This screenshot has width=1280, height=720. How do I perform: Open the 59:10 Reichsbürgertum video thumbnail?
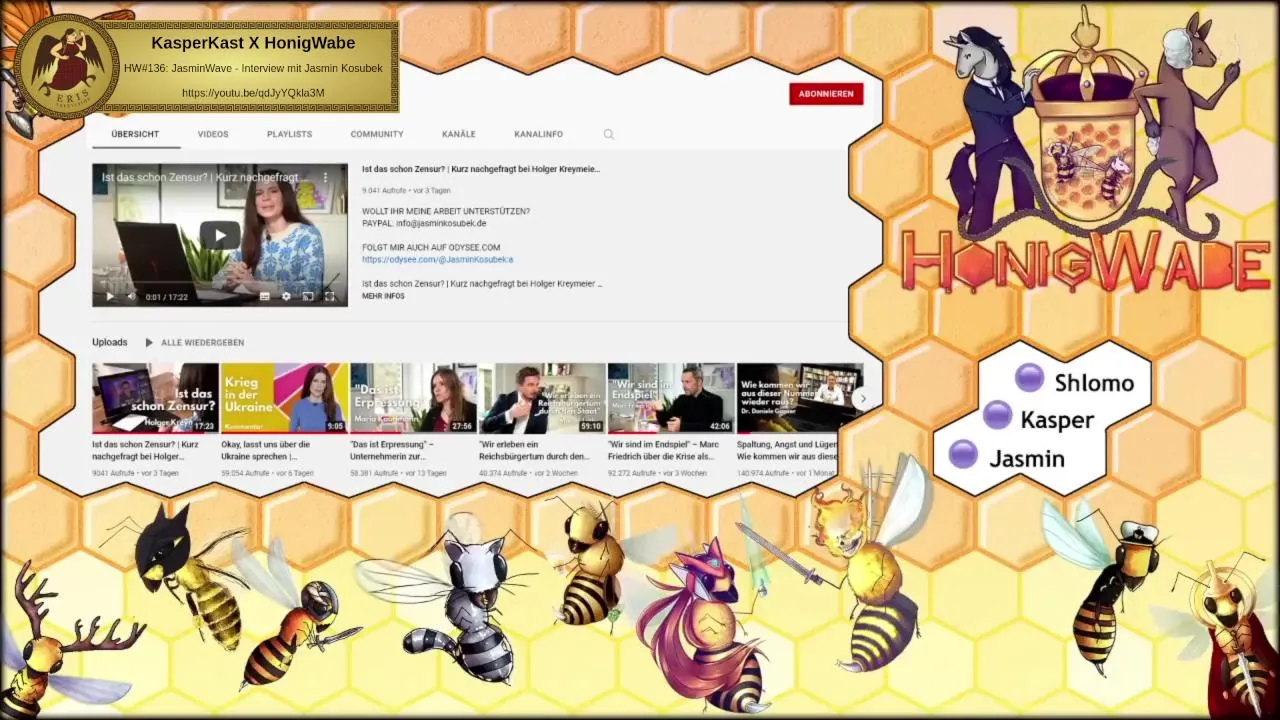pyautogui.click(x=542, y=398)
